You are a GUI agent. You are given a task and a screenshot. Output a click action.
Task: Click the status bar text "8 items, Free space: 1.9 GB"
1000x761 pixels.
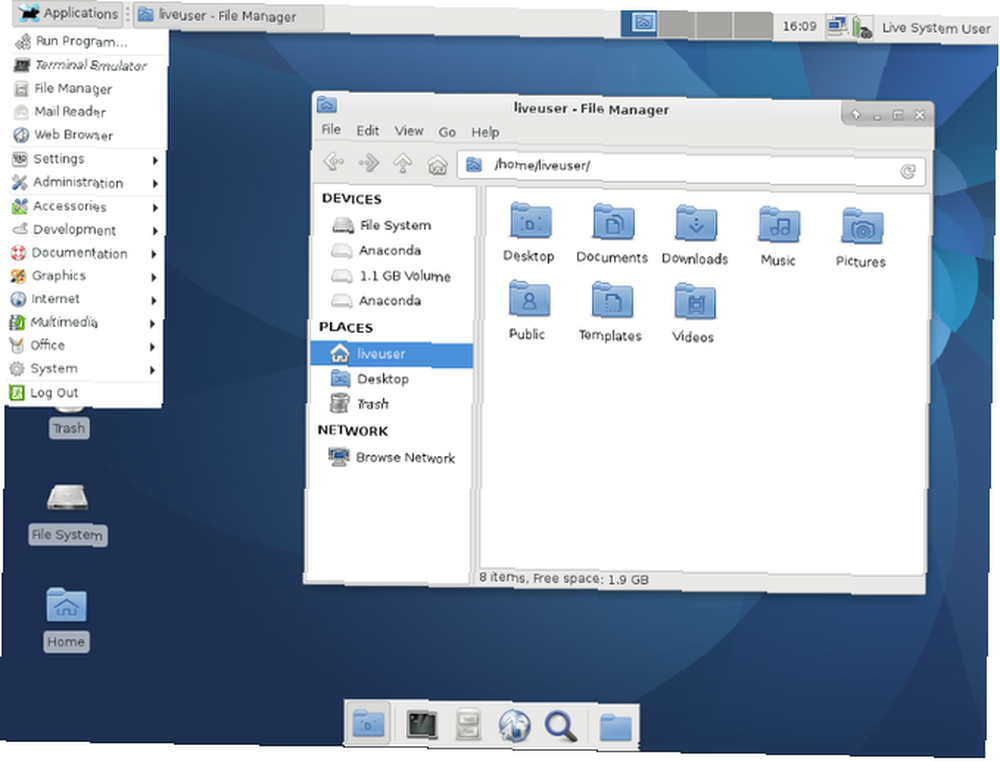point(564,578)
